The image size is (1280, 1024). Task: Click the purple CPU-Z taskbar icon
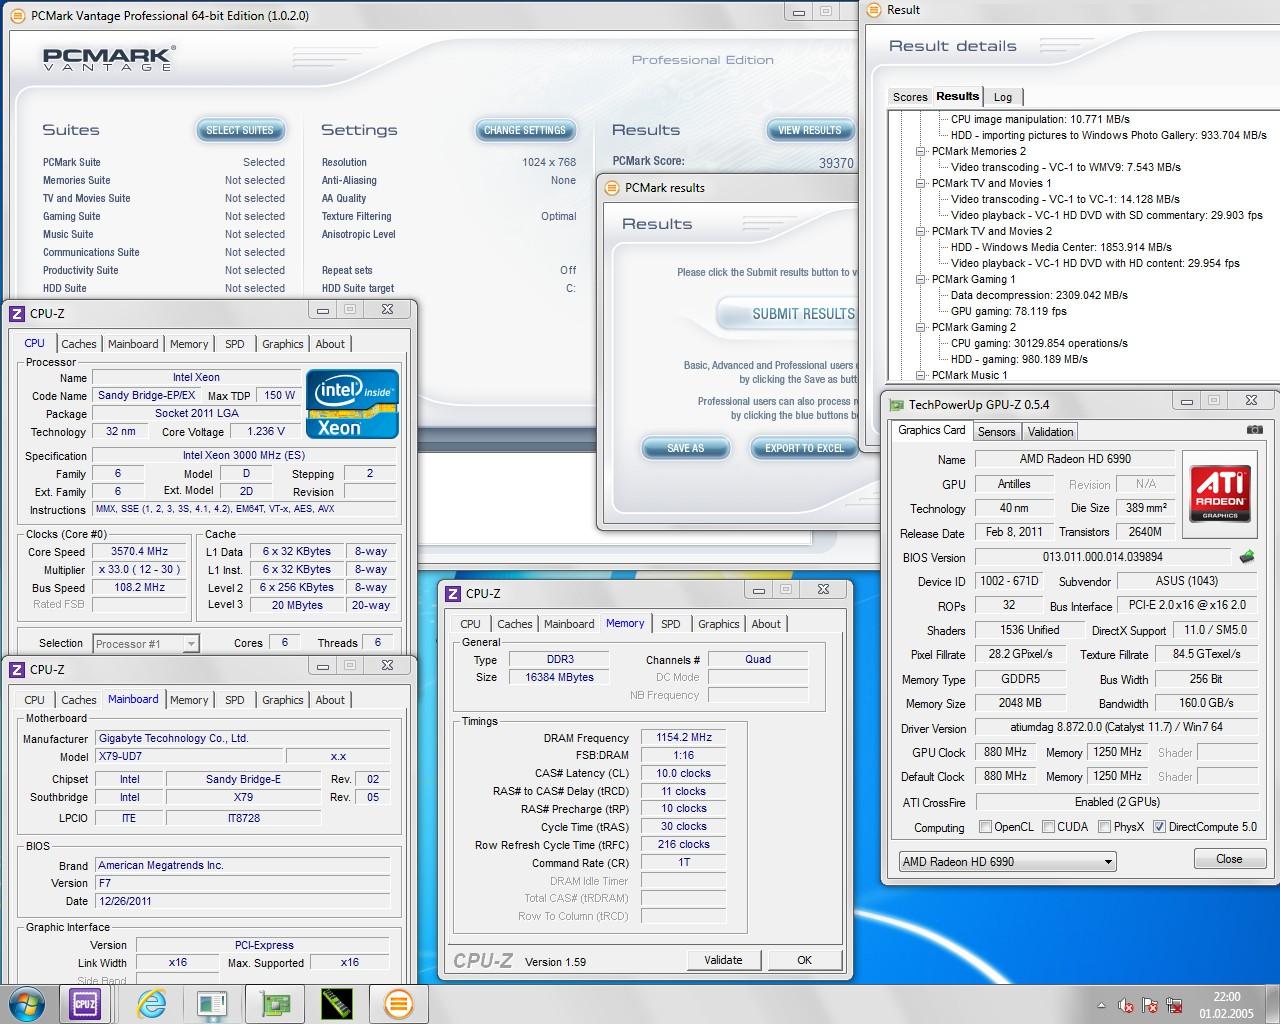tap(84, 1003)
